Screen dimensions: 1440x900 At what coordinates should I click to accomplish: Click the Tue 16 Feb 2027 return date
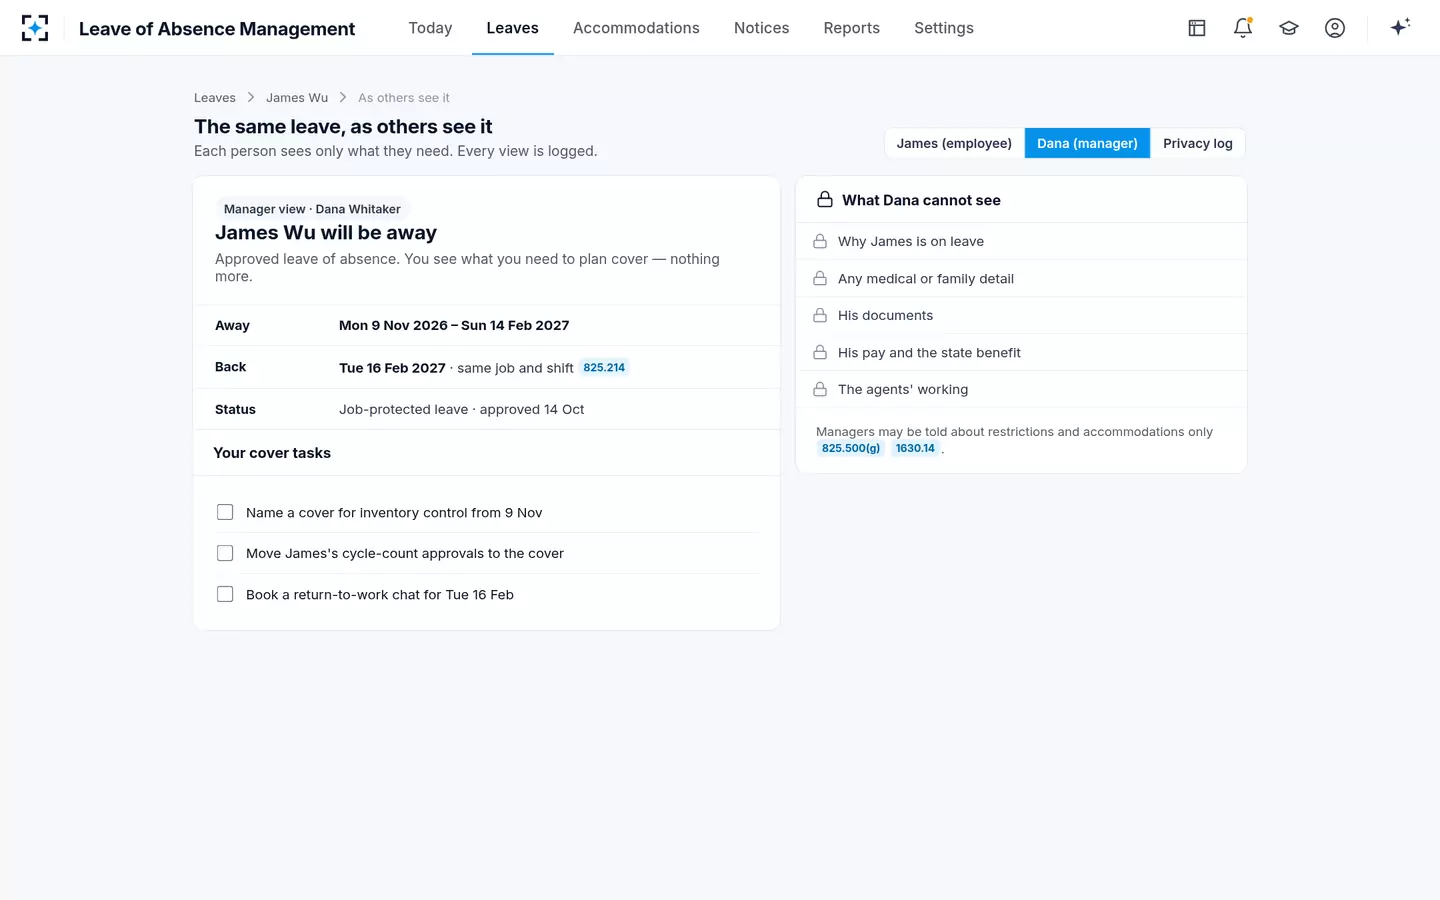(392, 368)
